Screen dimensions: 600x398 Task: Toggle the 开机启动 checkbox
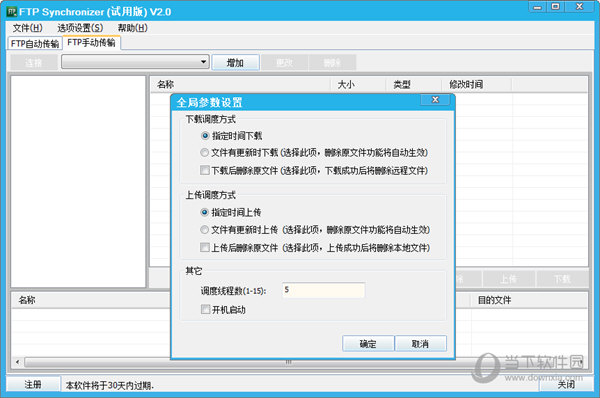tap(206, 309)
